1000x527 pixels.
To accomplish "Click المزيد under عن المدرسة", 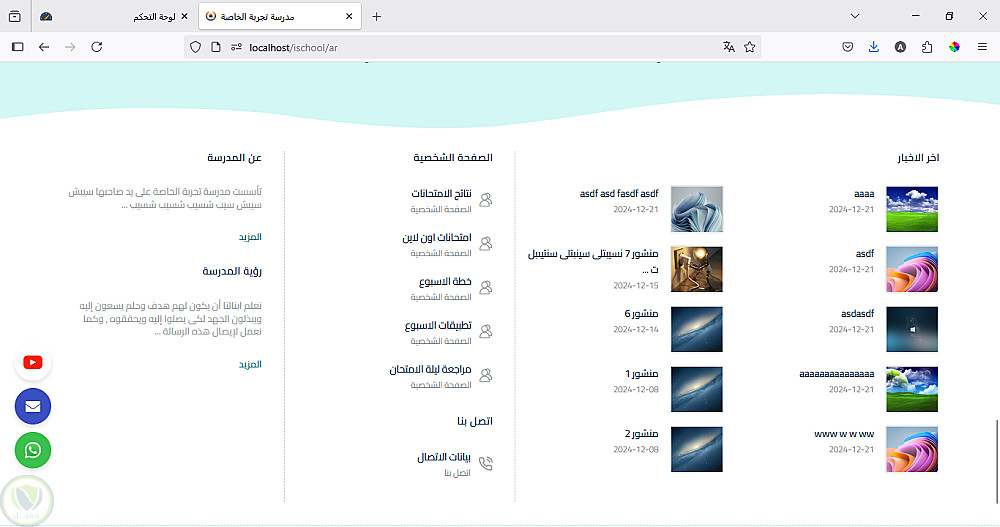I will tap(250, 237).
